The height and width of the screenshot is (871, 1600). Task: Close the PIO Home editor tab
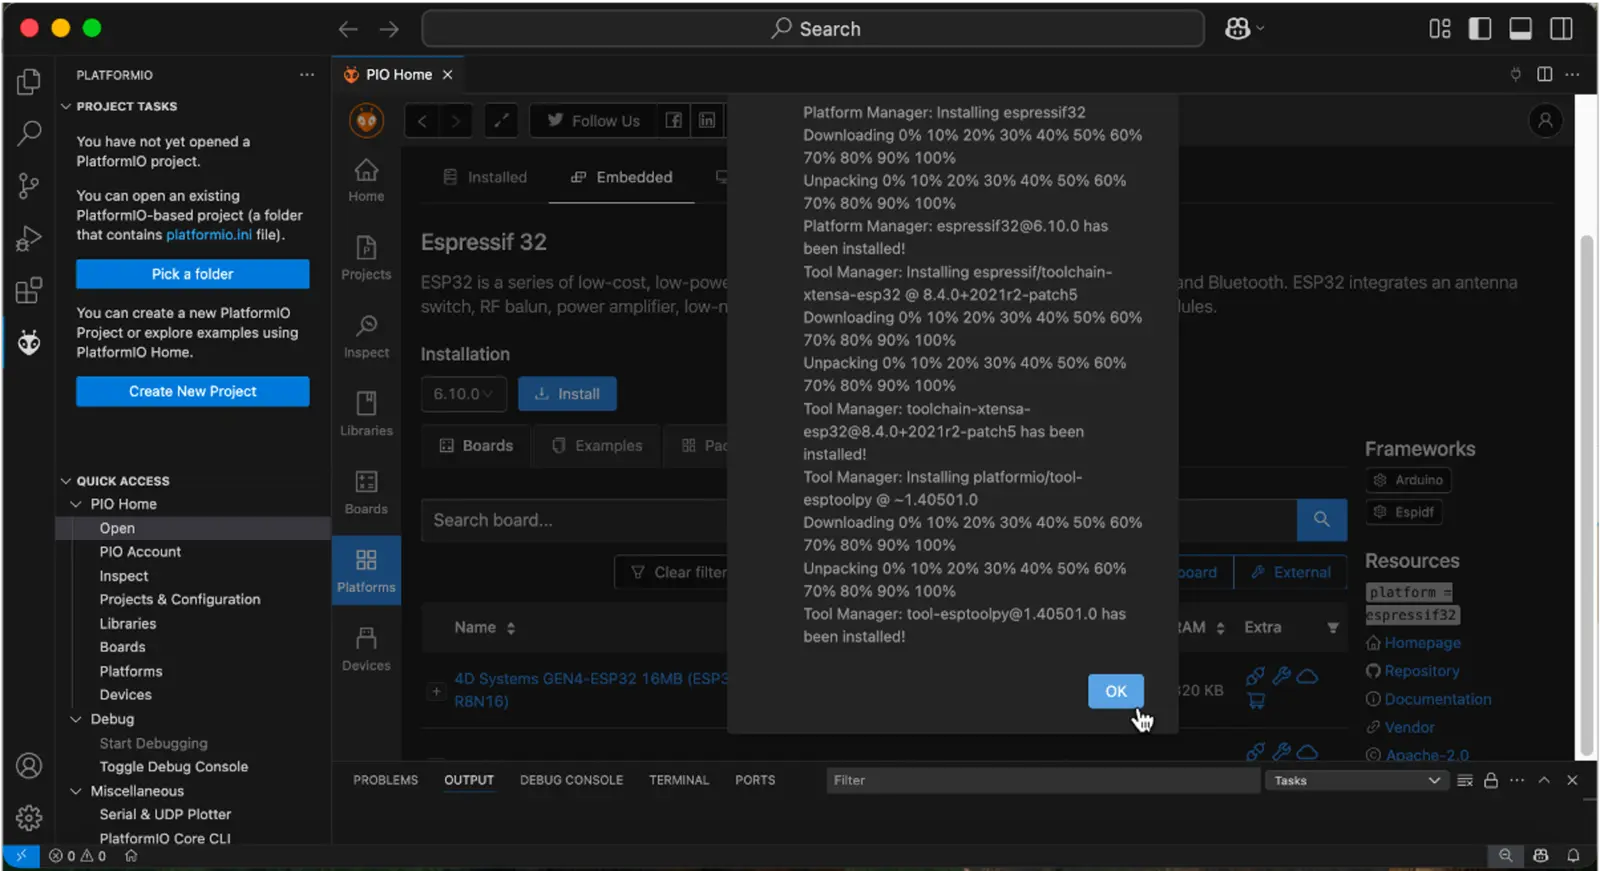(448, 75)
